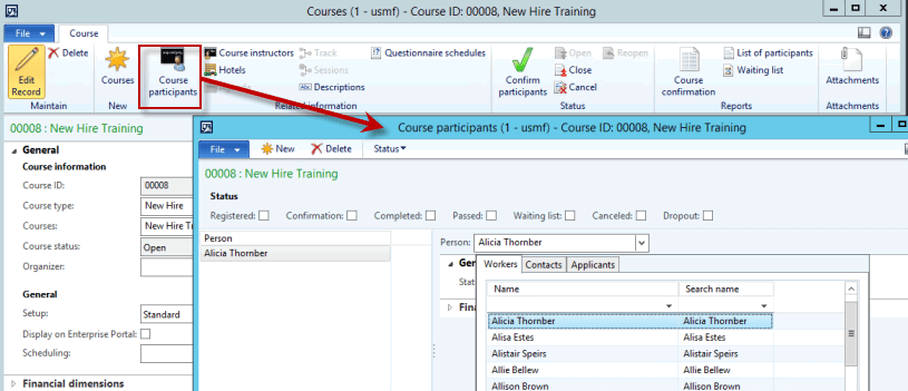Select the Course ribbon tab
908x391 pixels.
(84, 34)
